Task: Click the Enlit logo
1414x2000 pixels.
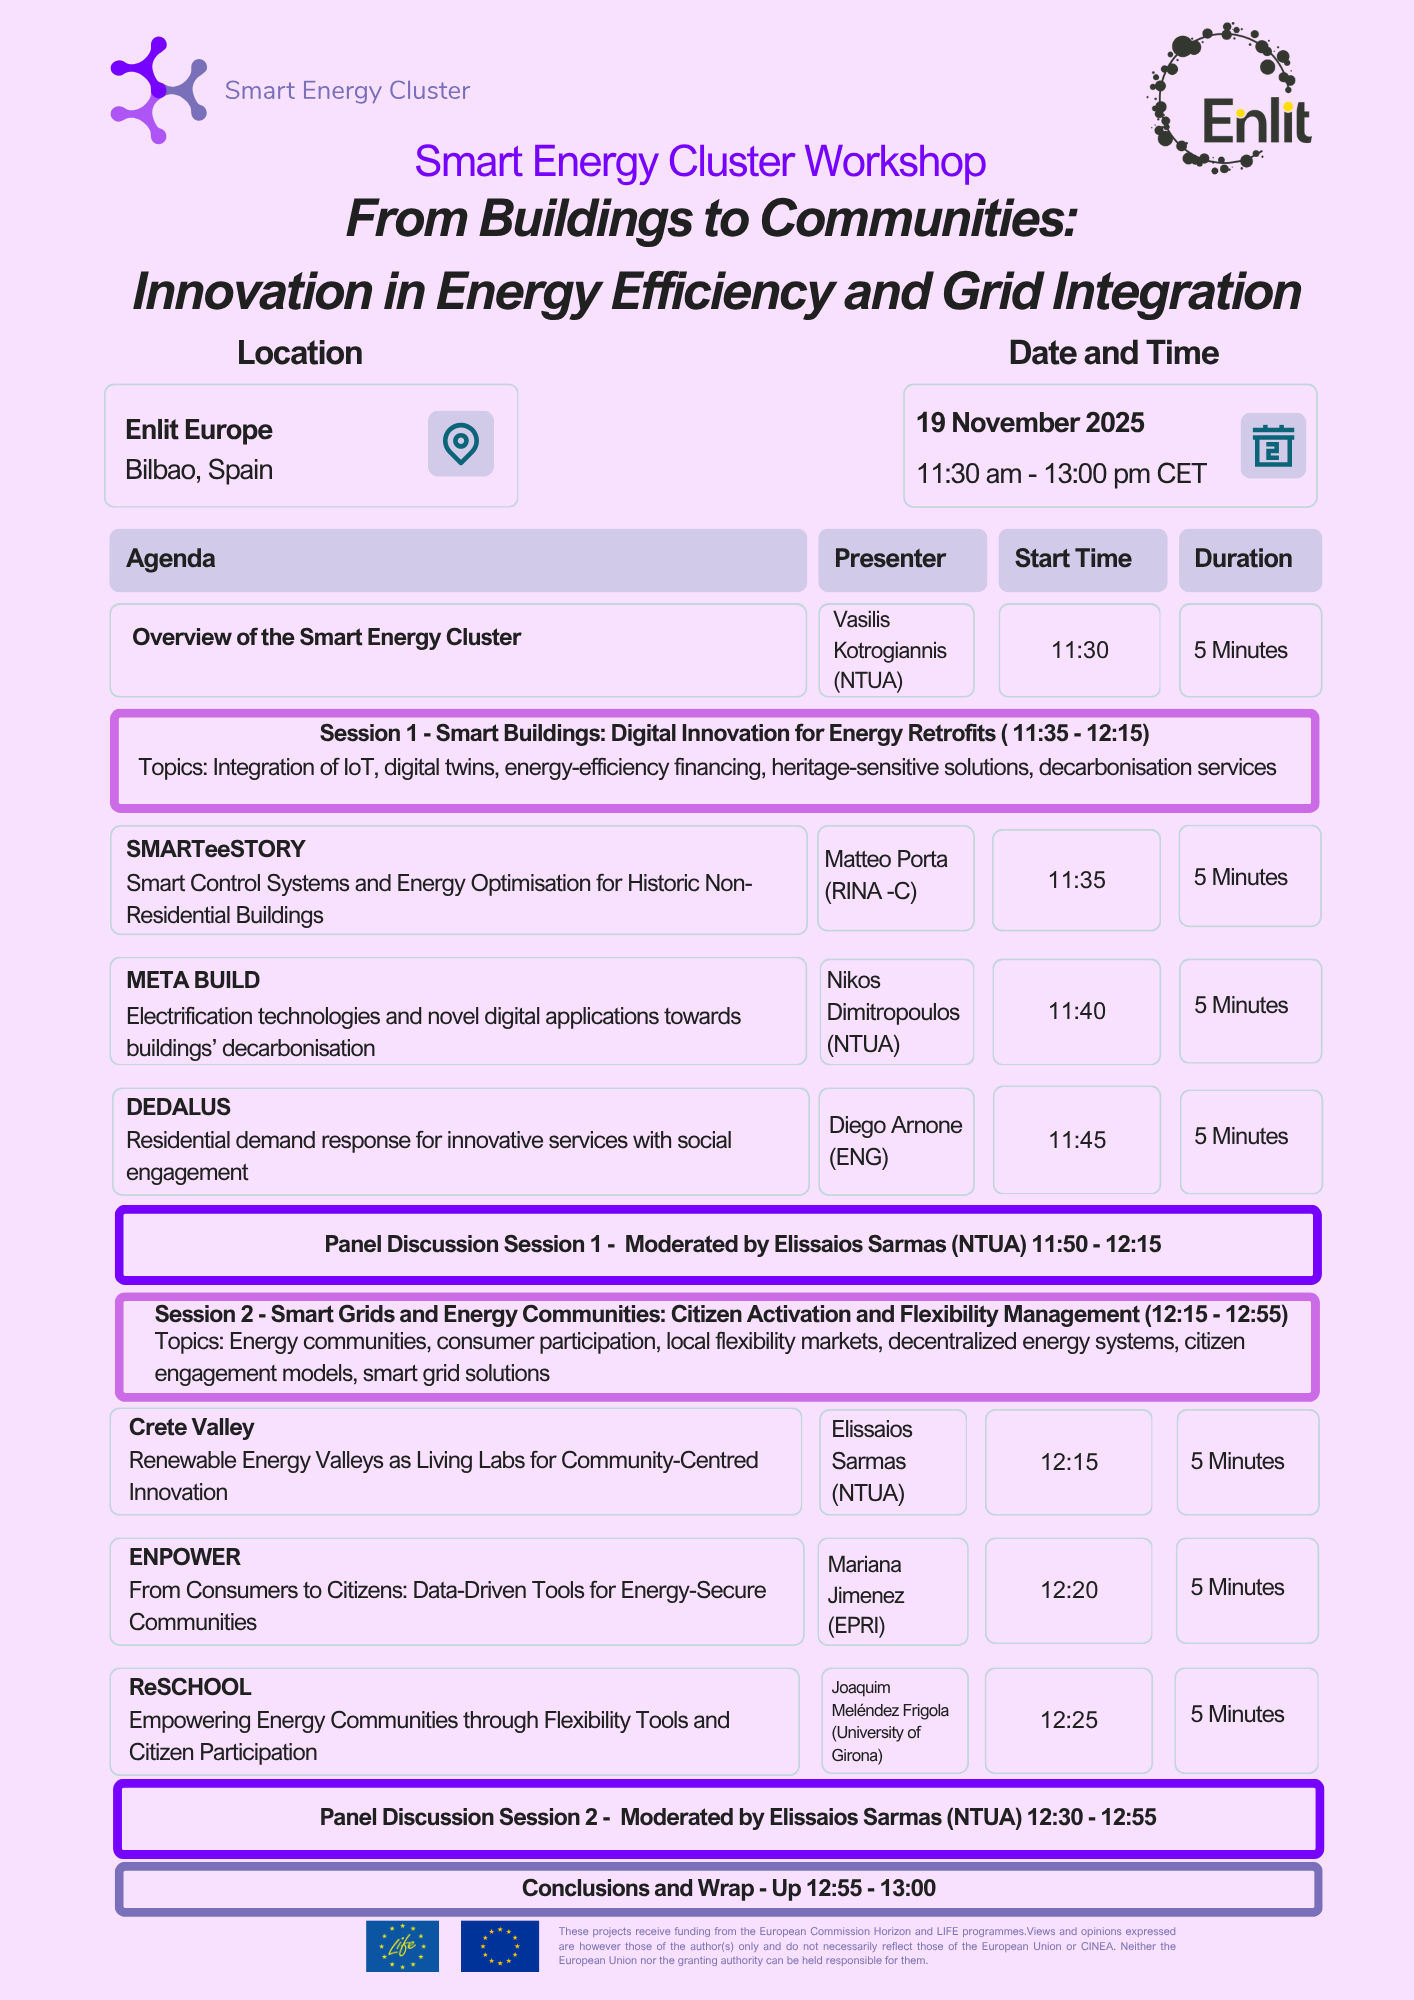Action: [x=1230, y=98]
